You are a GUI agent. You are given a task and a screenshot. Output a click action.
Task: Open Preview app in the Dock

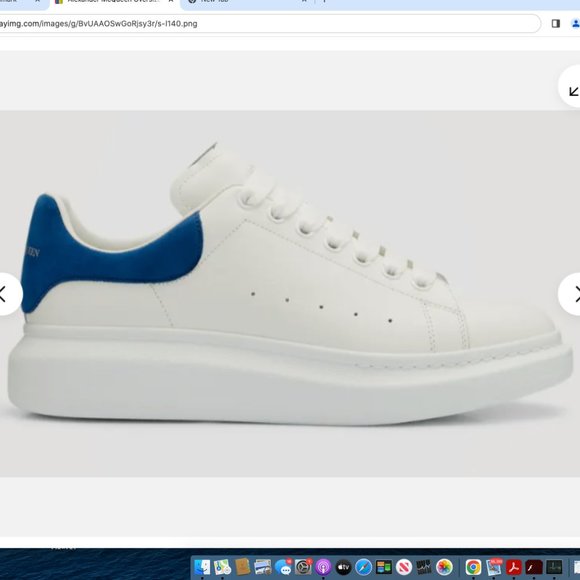pos(263,567)
